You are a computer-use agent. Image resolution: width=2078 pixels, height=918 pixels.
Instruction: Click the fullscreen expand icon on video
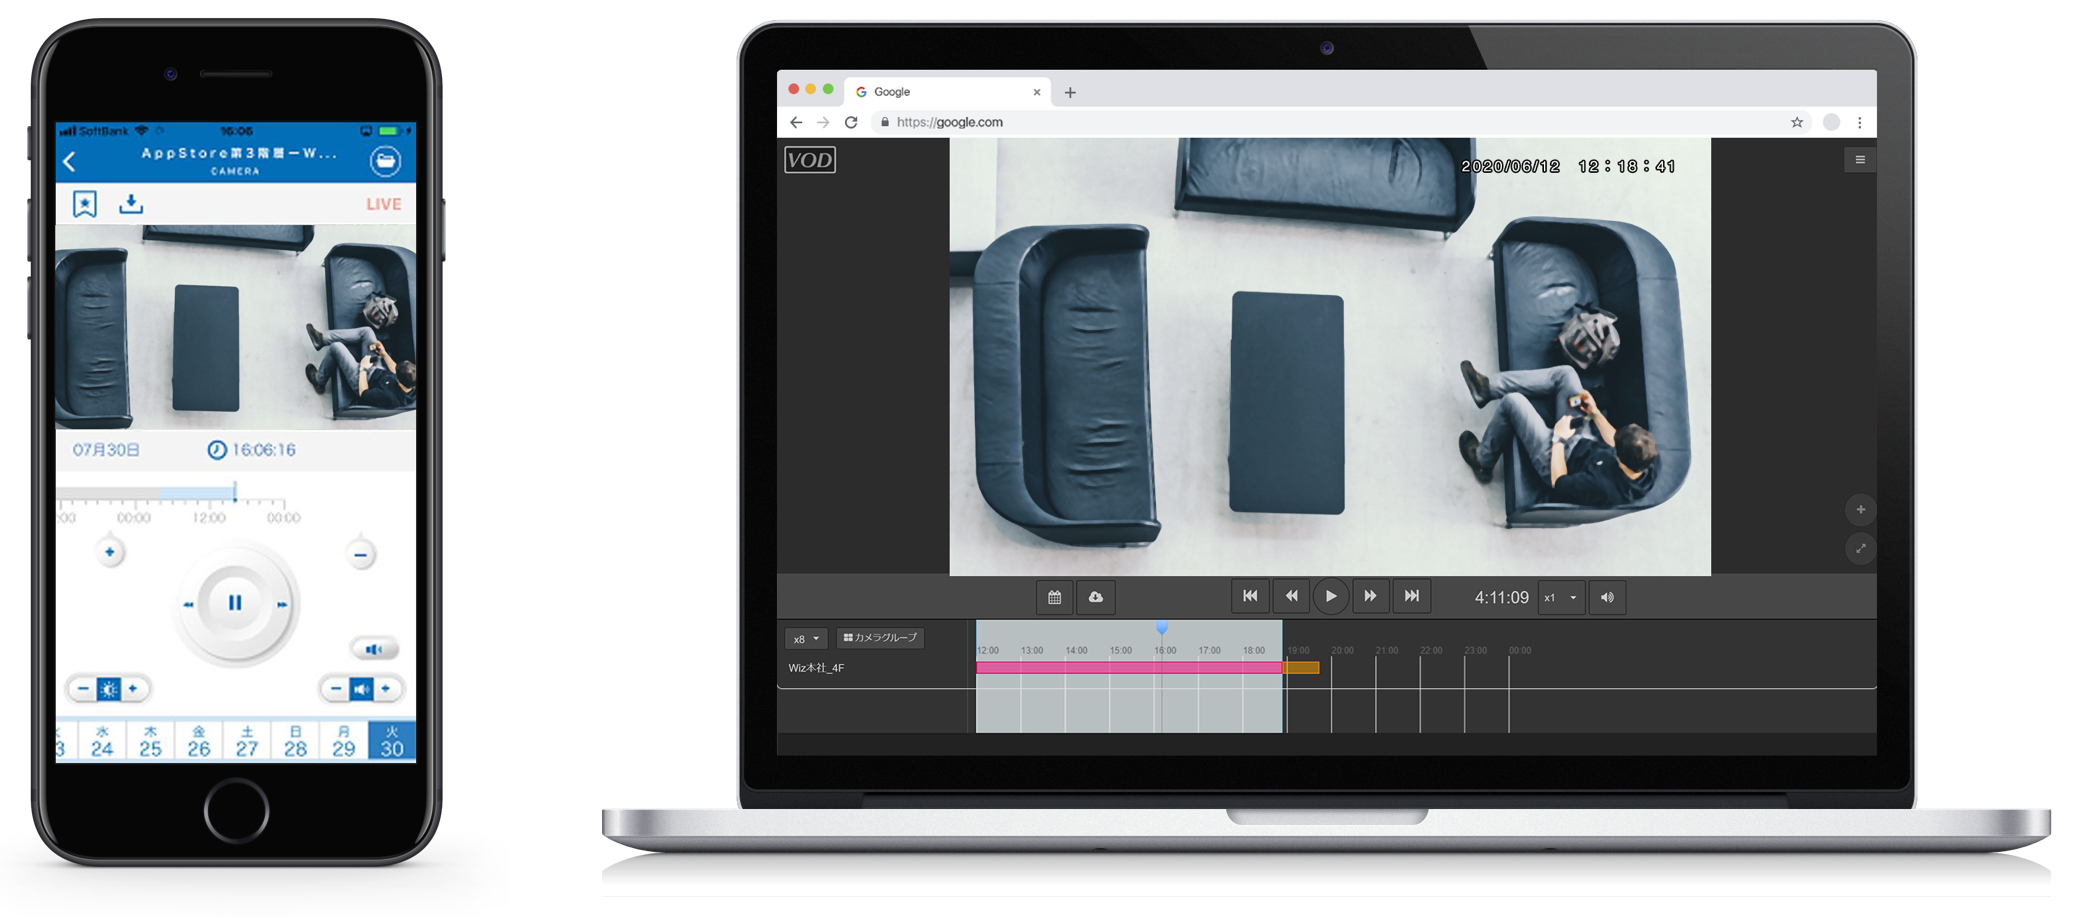click(x=1860, y=548)
